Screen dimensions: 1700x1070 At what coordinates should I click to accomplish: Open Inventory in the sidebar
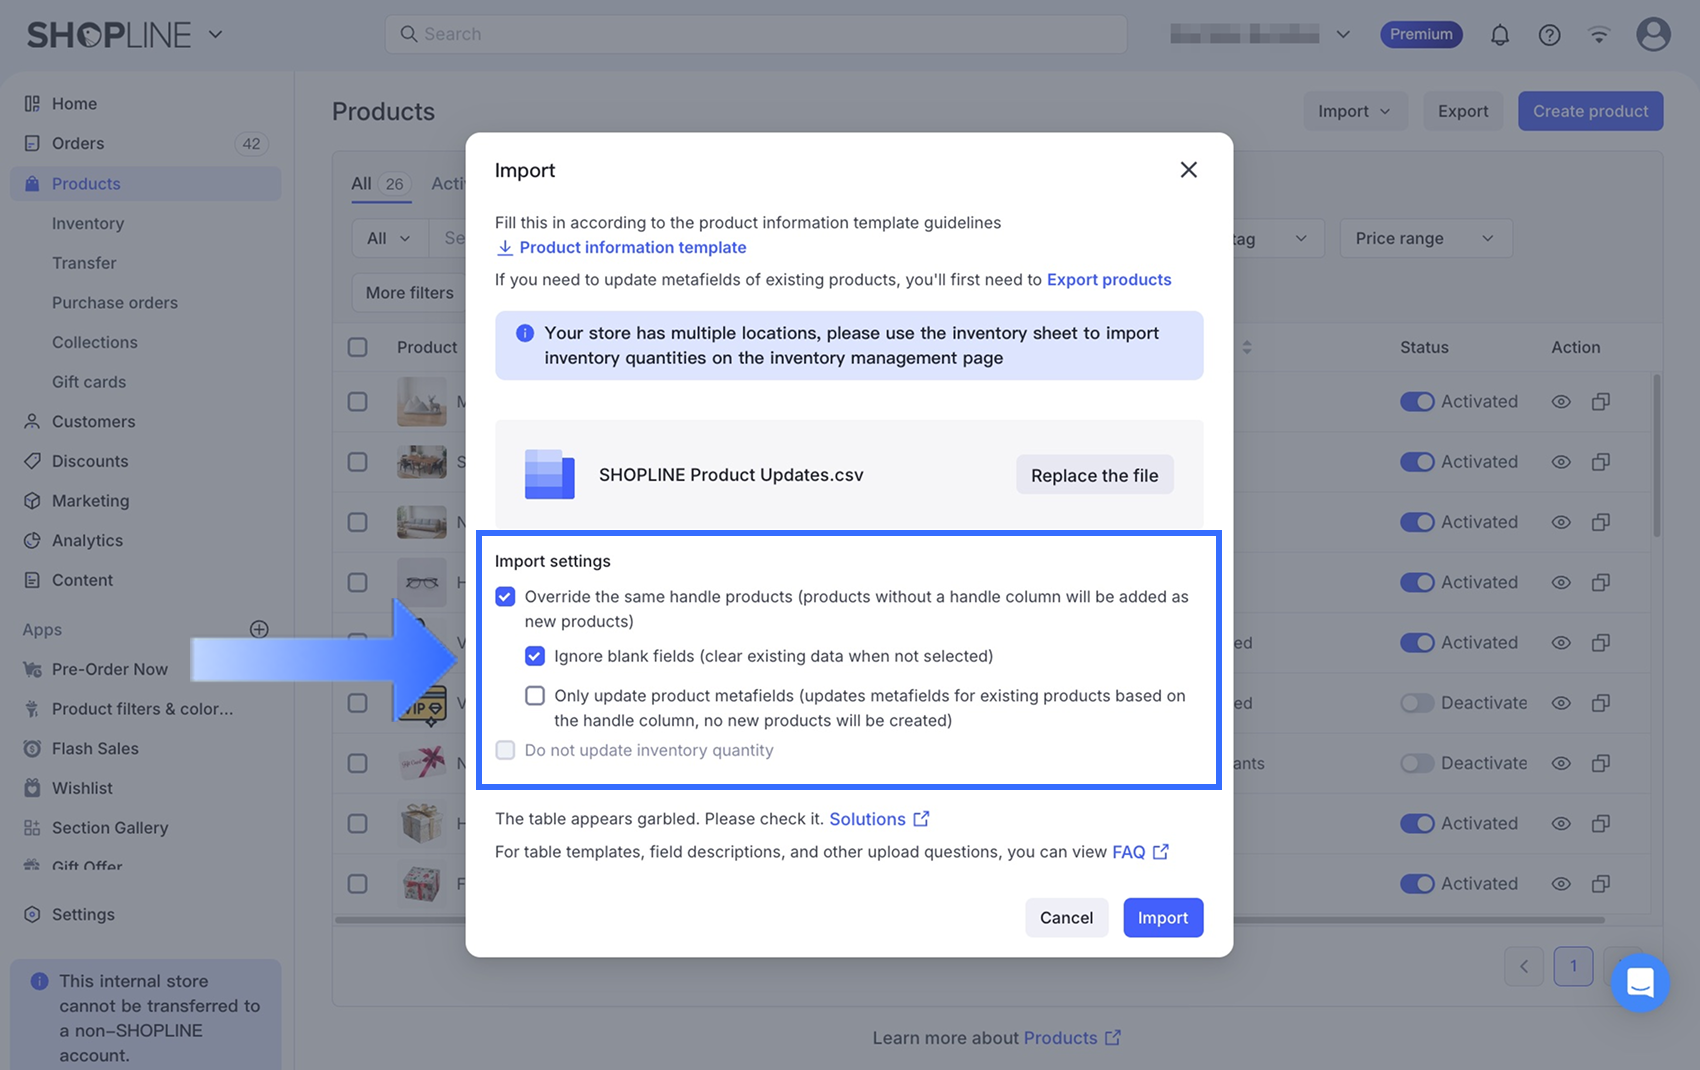coord(88,223)
